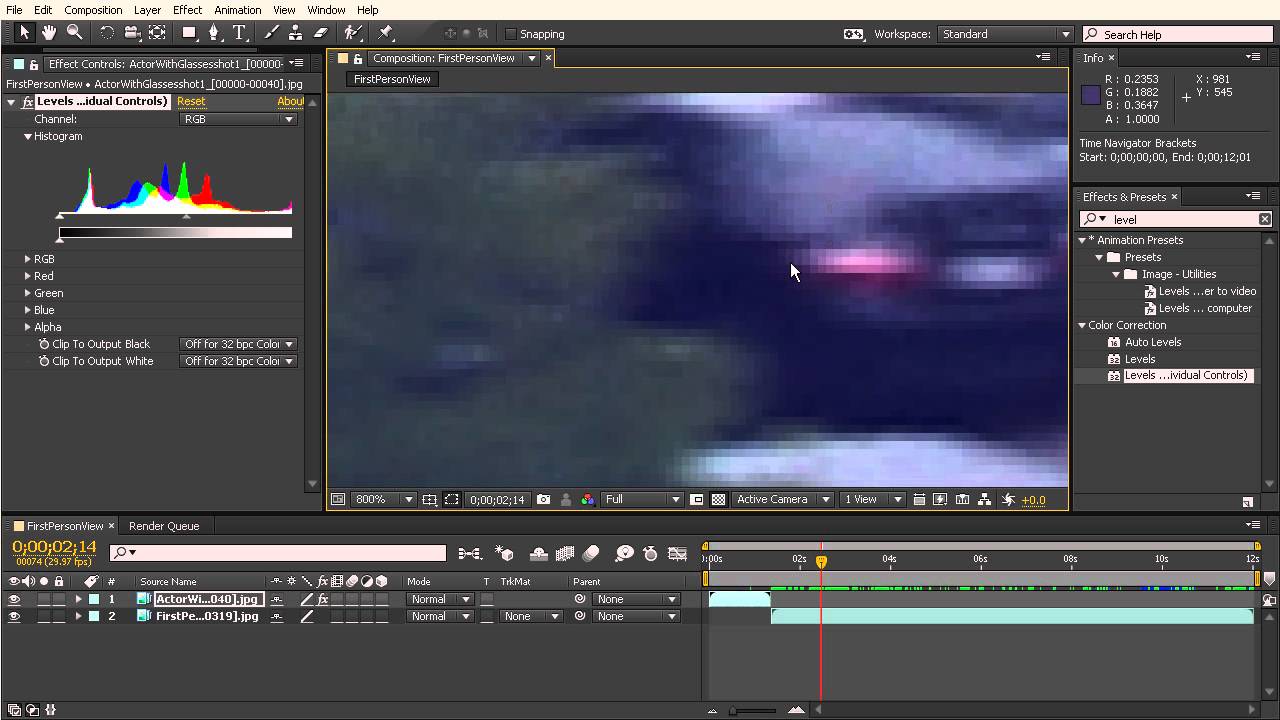The height and width of the screenshot is (720, 1280).
Task: Open the Composition Mini-Flowchart icon
Action: [x=469, y=553]
